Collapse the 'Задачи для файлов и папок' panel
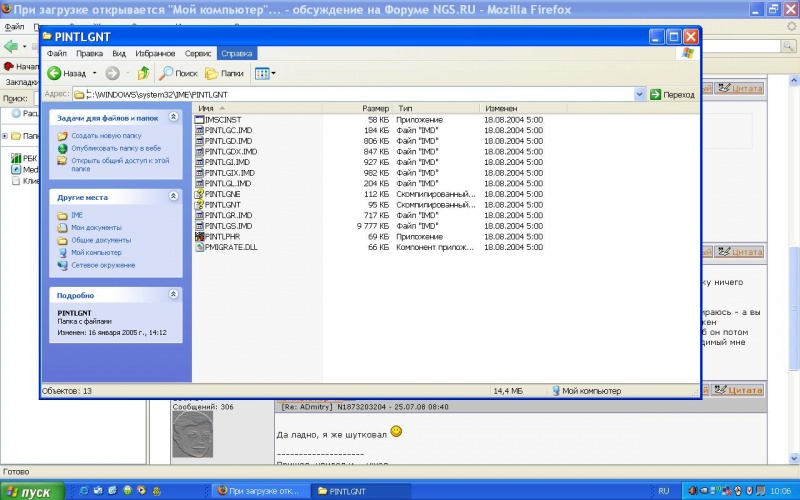The height and width of the screenshot is (500, 800). pyautogui.click(x=173, y=118)
